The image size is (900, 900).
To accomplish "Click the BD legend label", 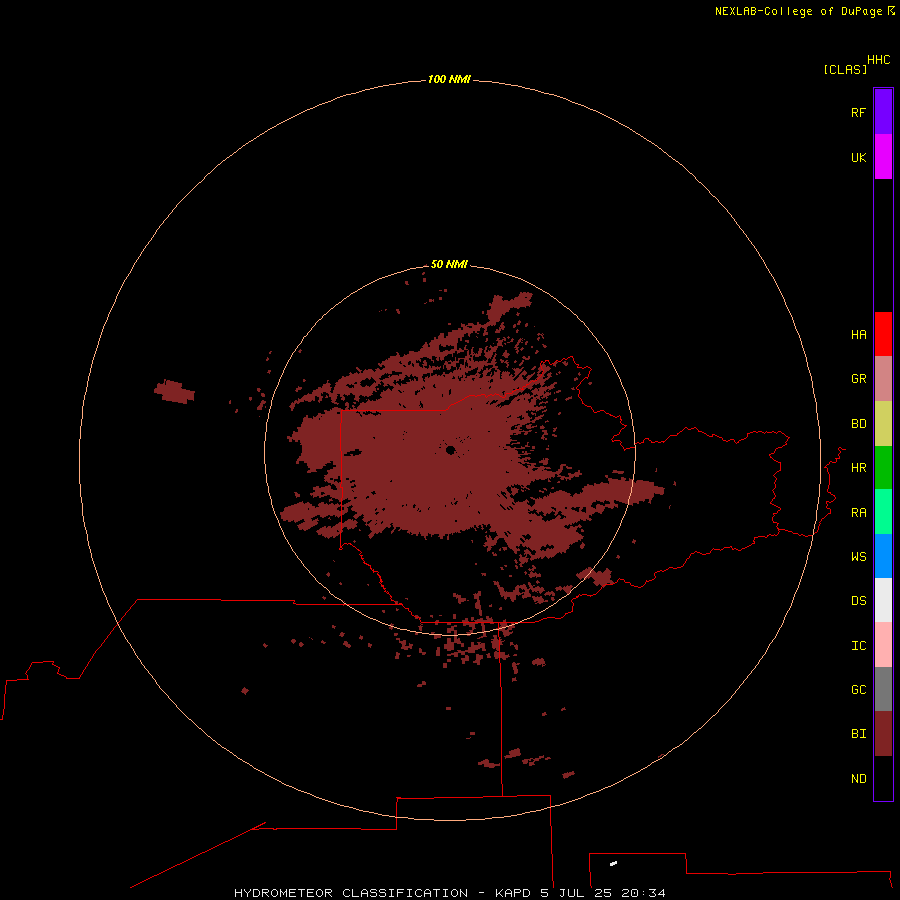I will [x=858, y=424].
